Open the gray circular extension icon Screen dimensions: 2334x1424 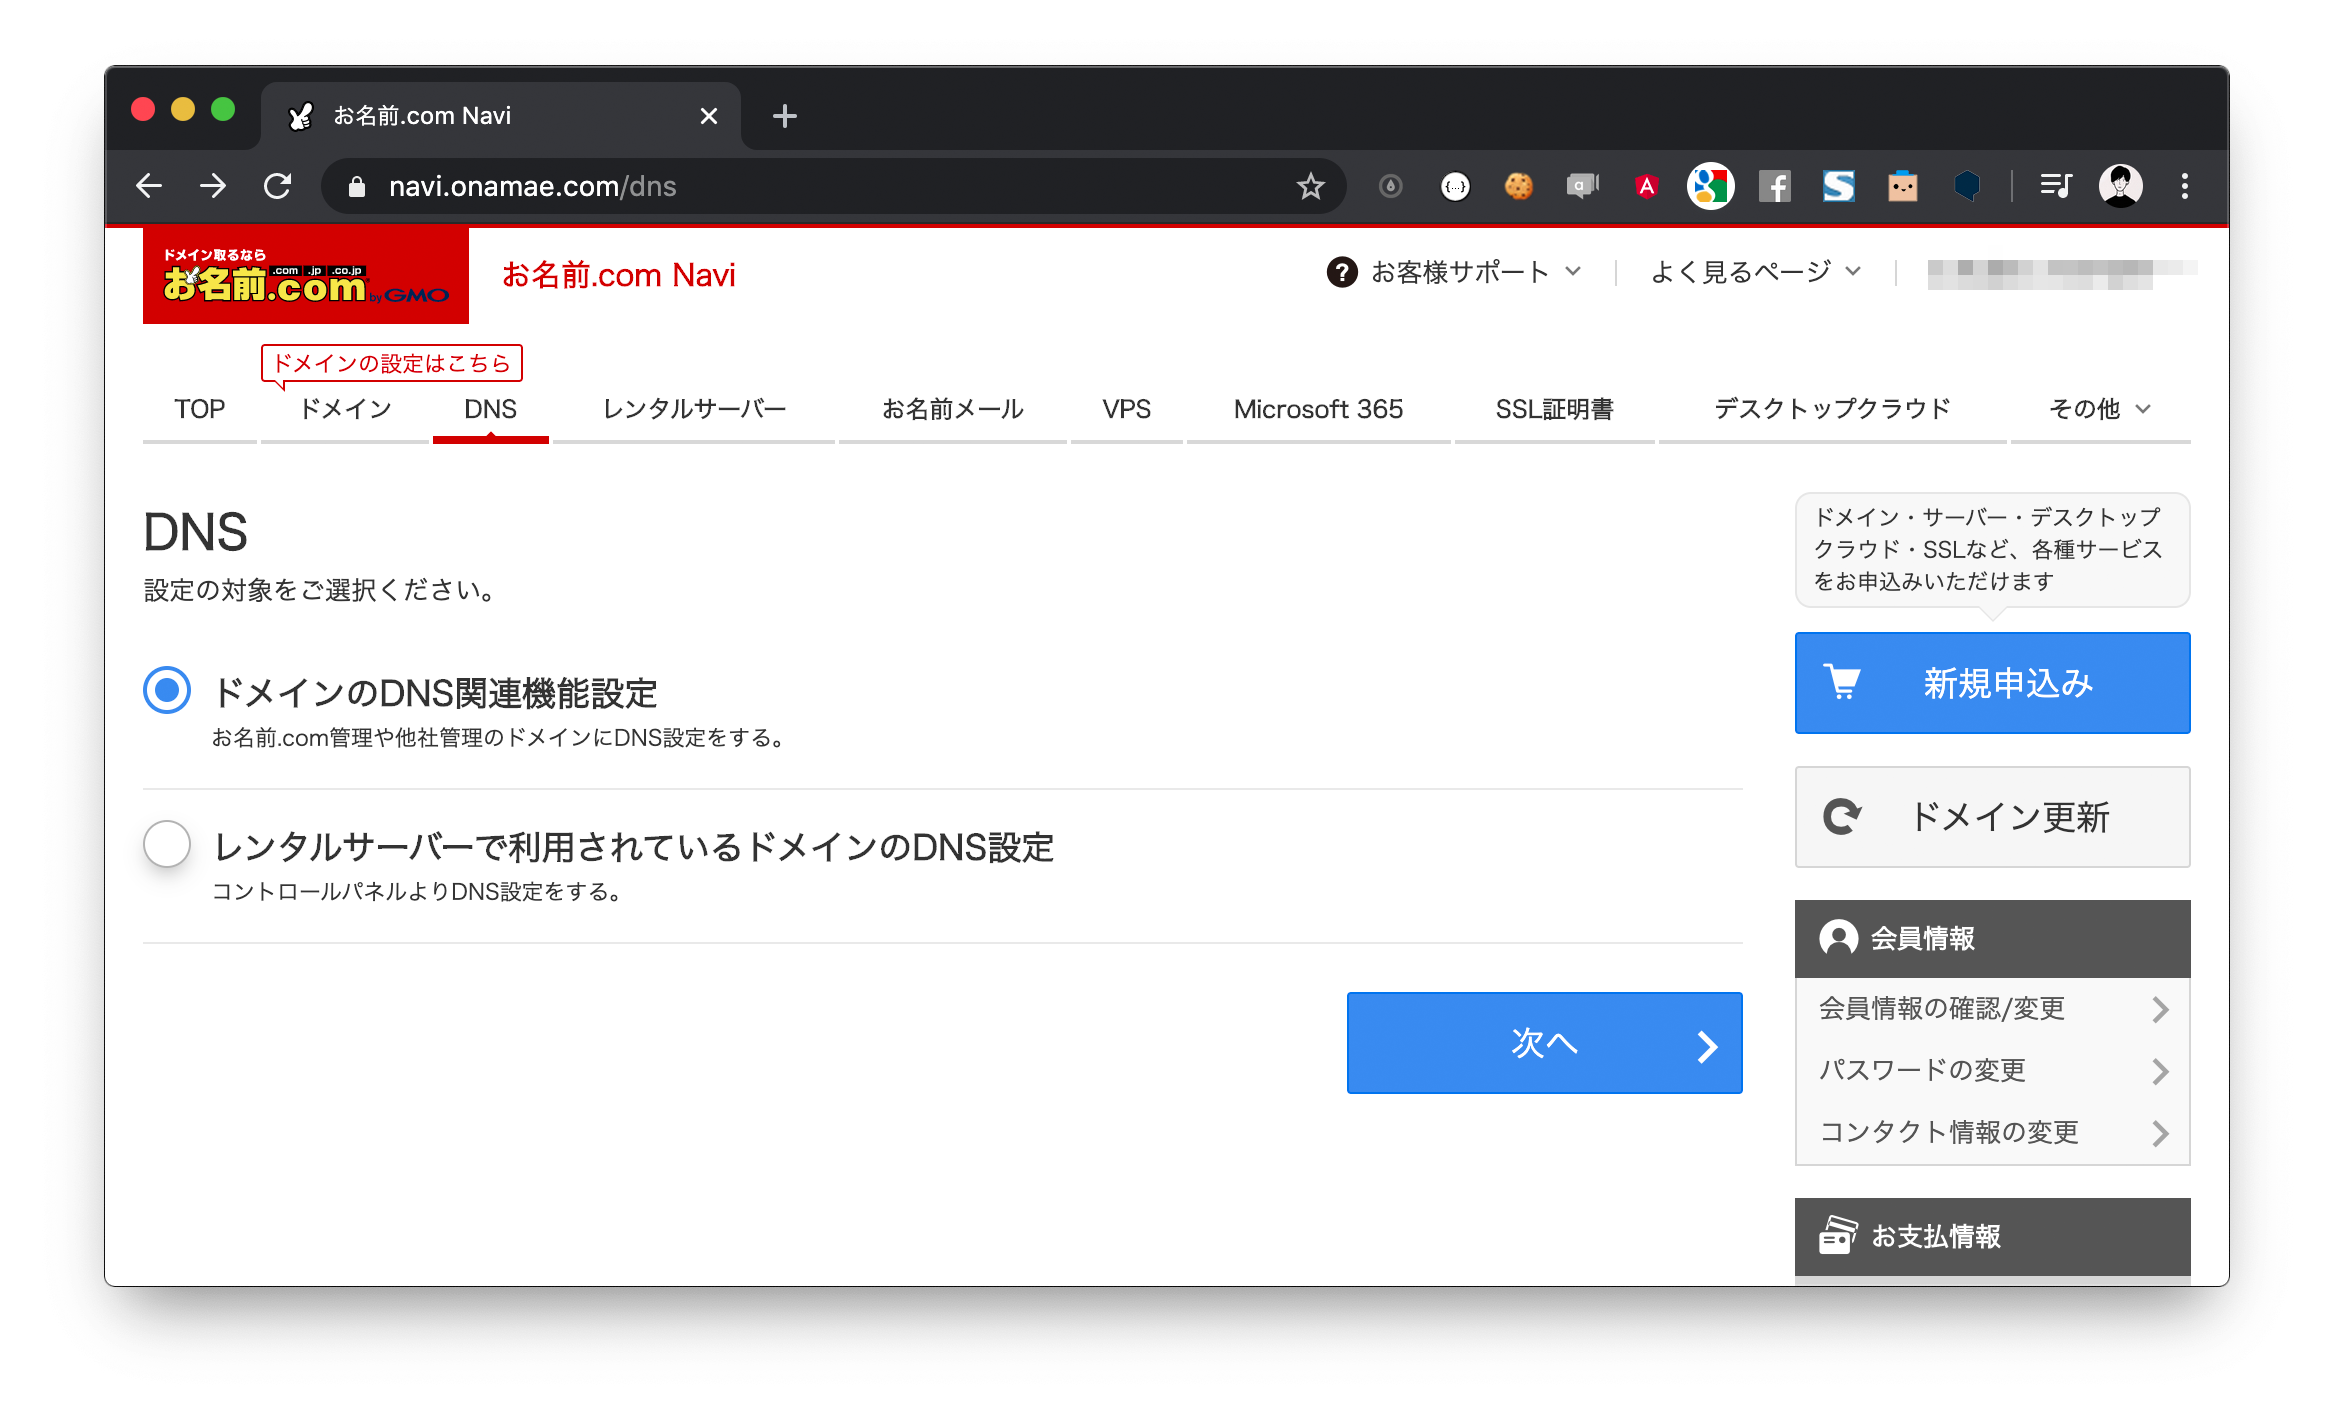pos(1390,186)
